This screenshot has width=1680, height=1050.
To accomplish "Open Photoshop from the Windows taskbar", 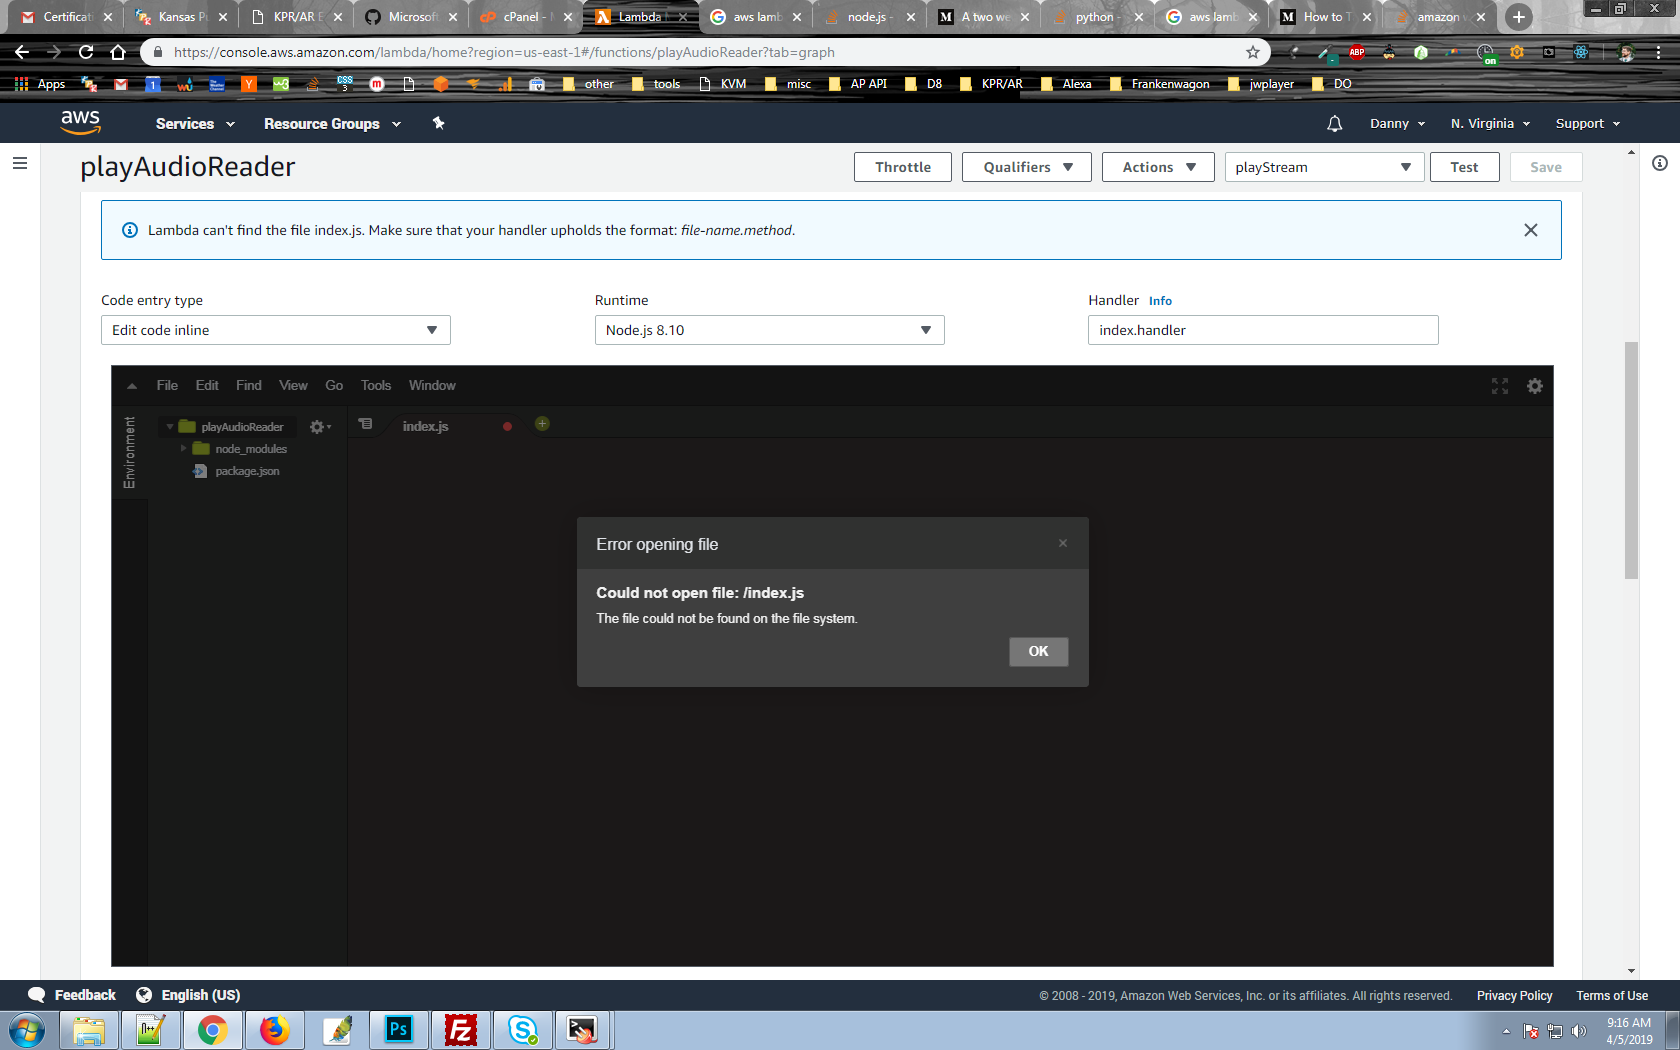I will (x=398, y=1029).
